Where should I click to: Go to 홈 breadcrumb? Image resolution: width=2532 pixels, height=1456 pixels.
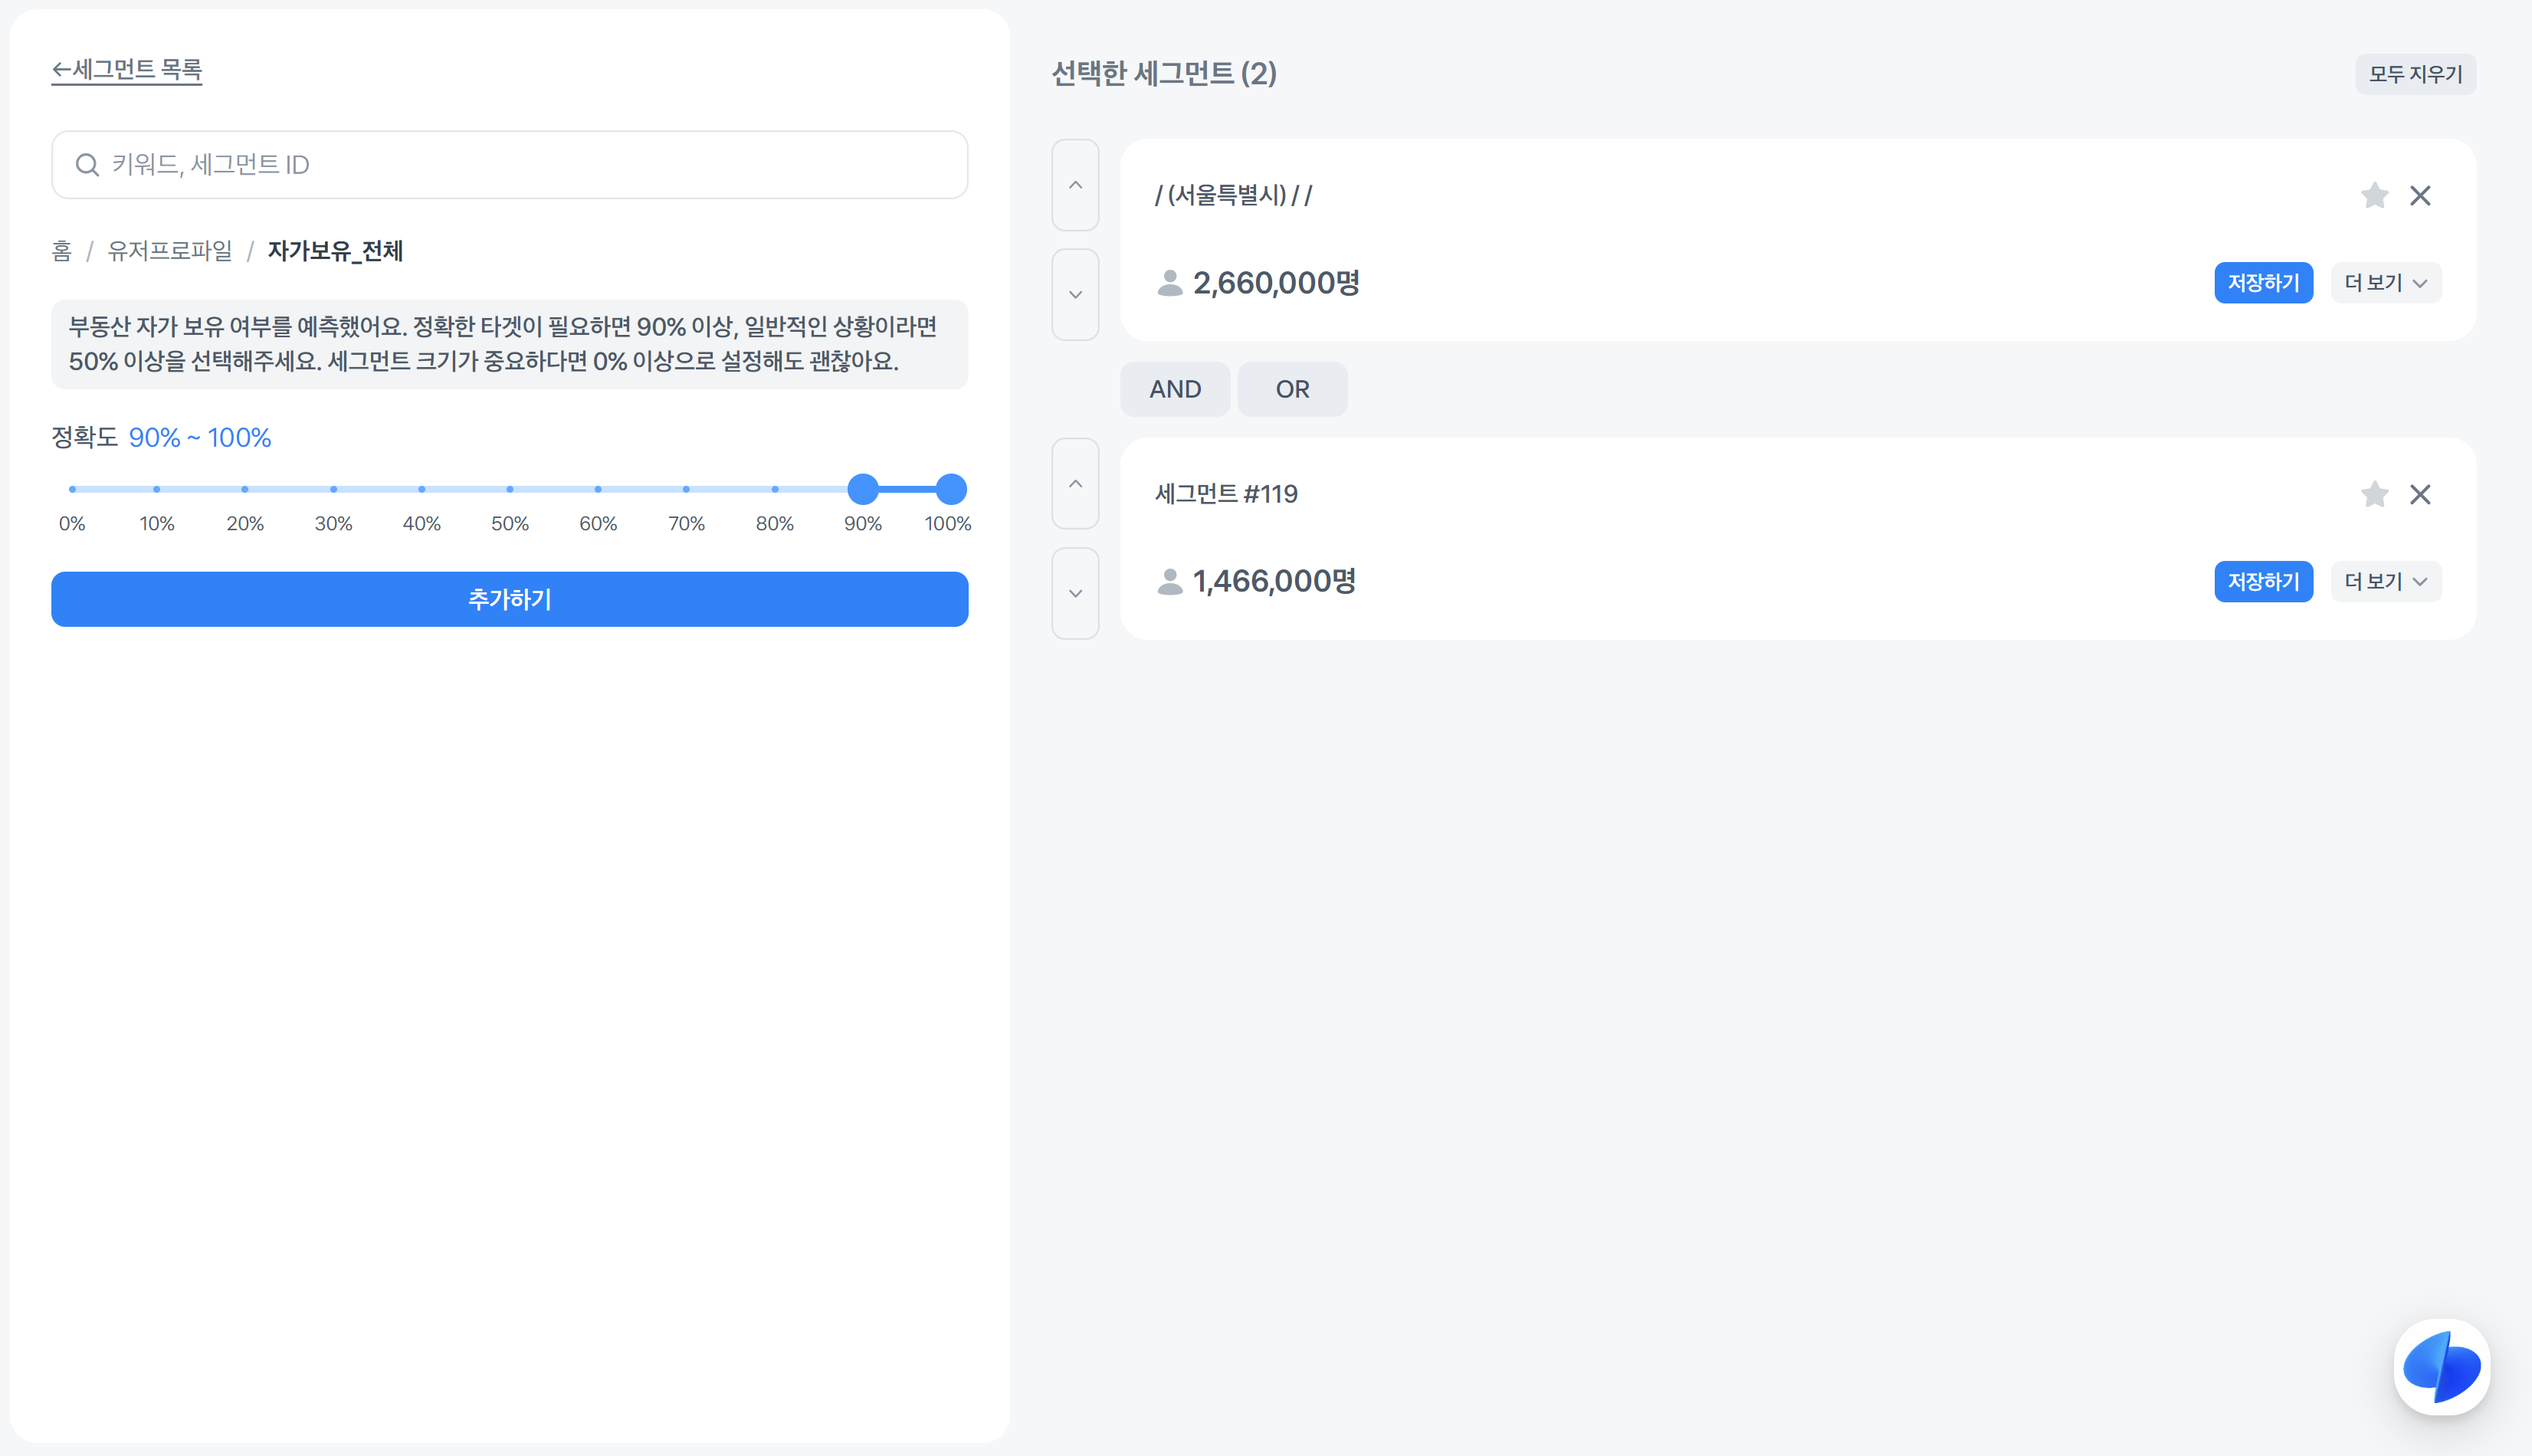click(62, 251)
